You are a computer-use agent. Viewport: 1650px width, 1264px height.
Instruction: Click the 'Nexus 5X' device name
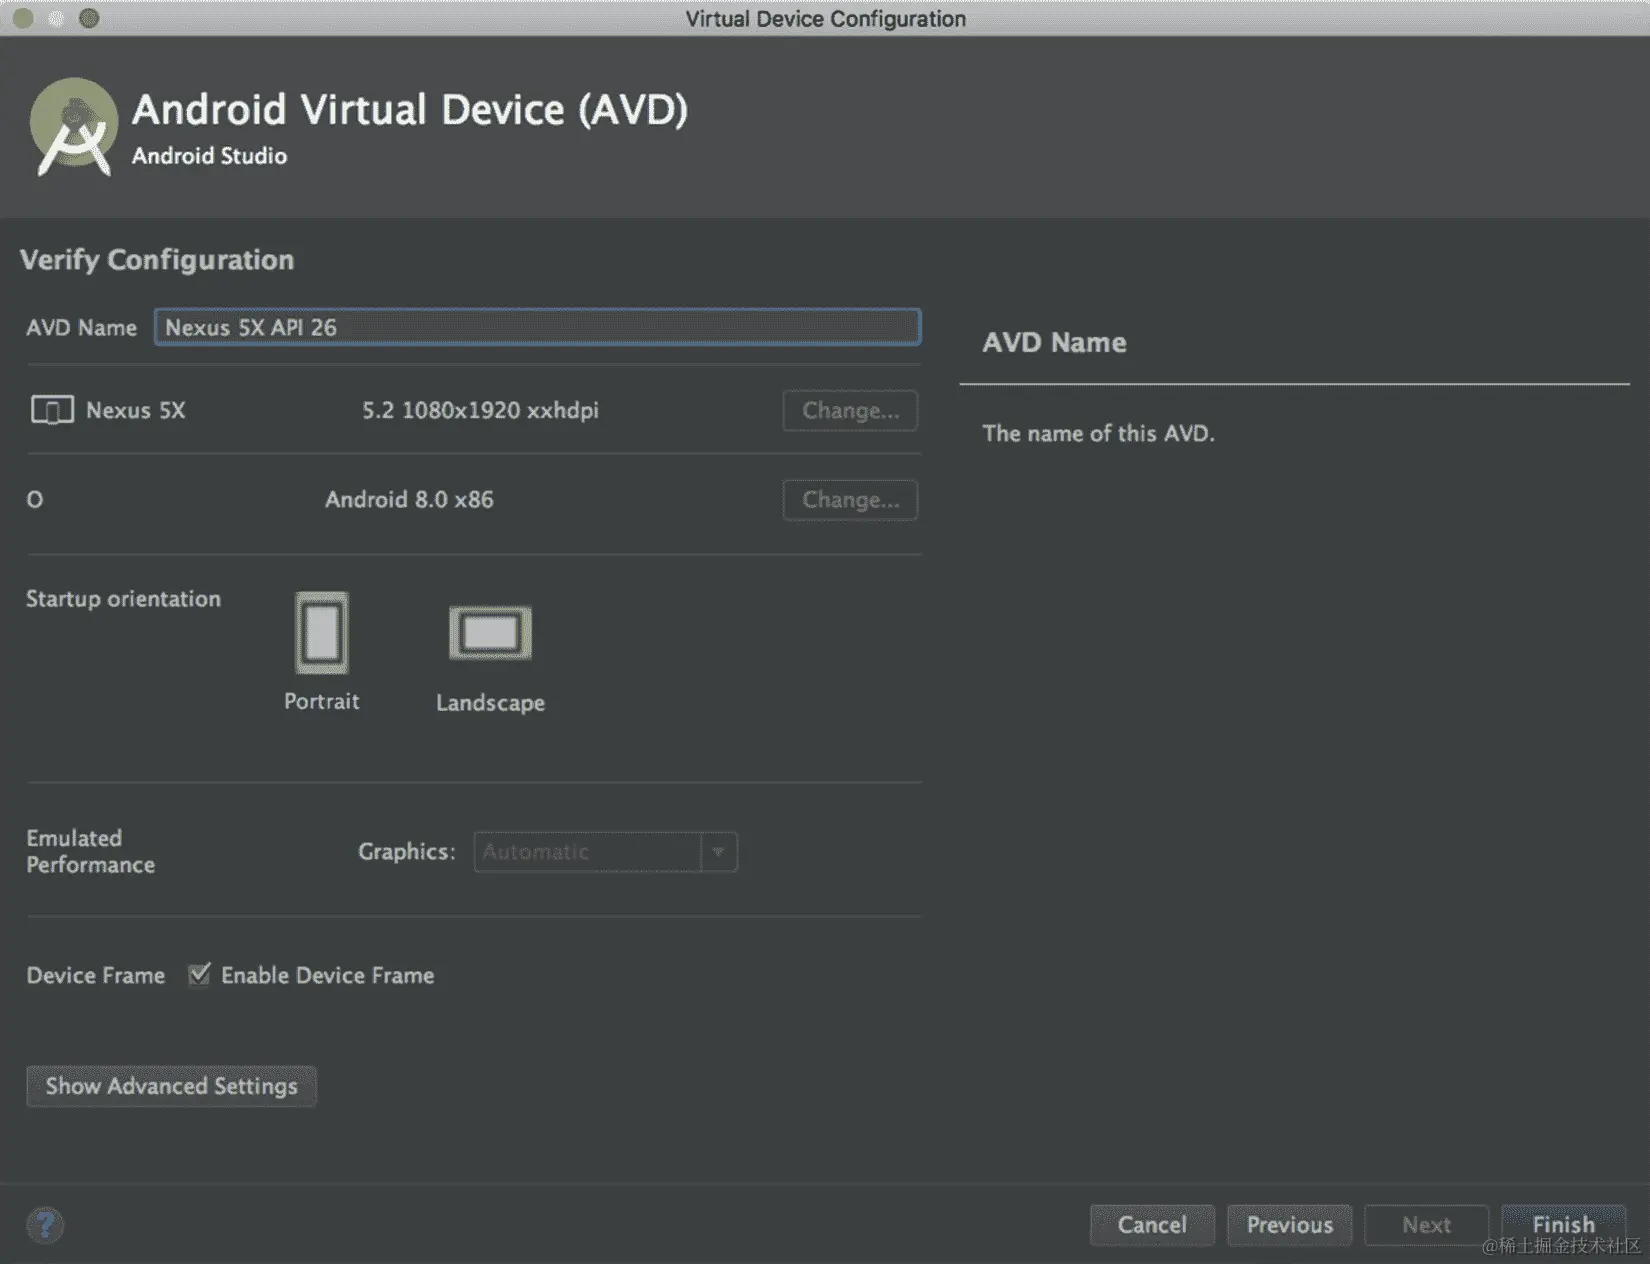[x=135, y=410]
